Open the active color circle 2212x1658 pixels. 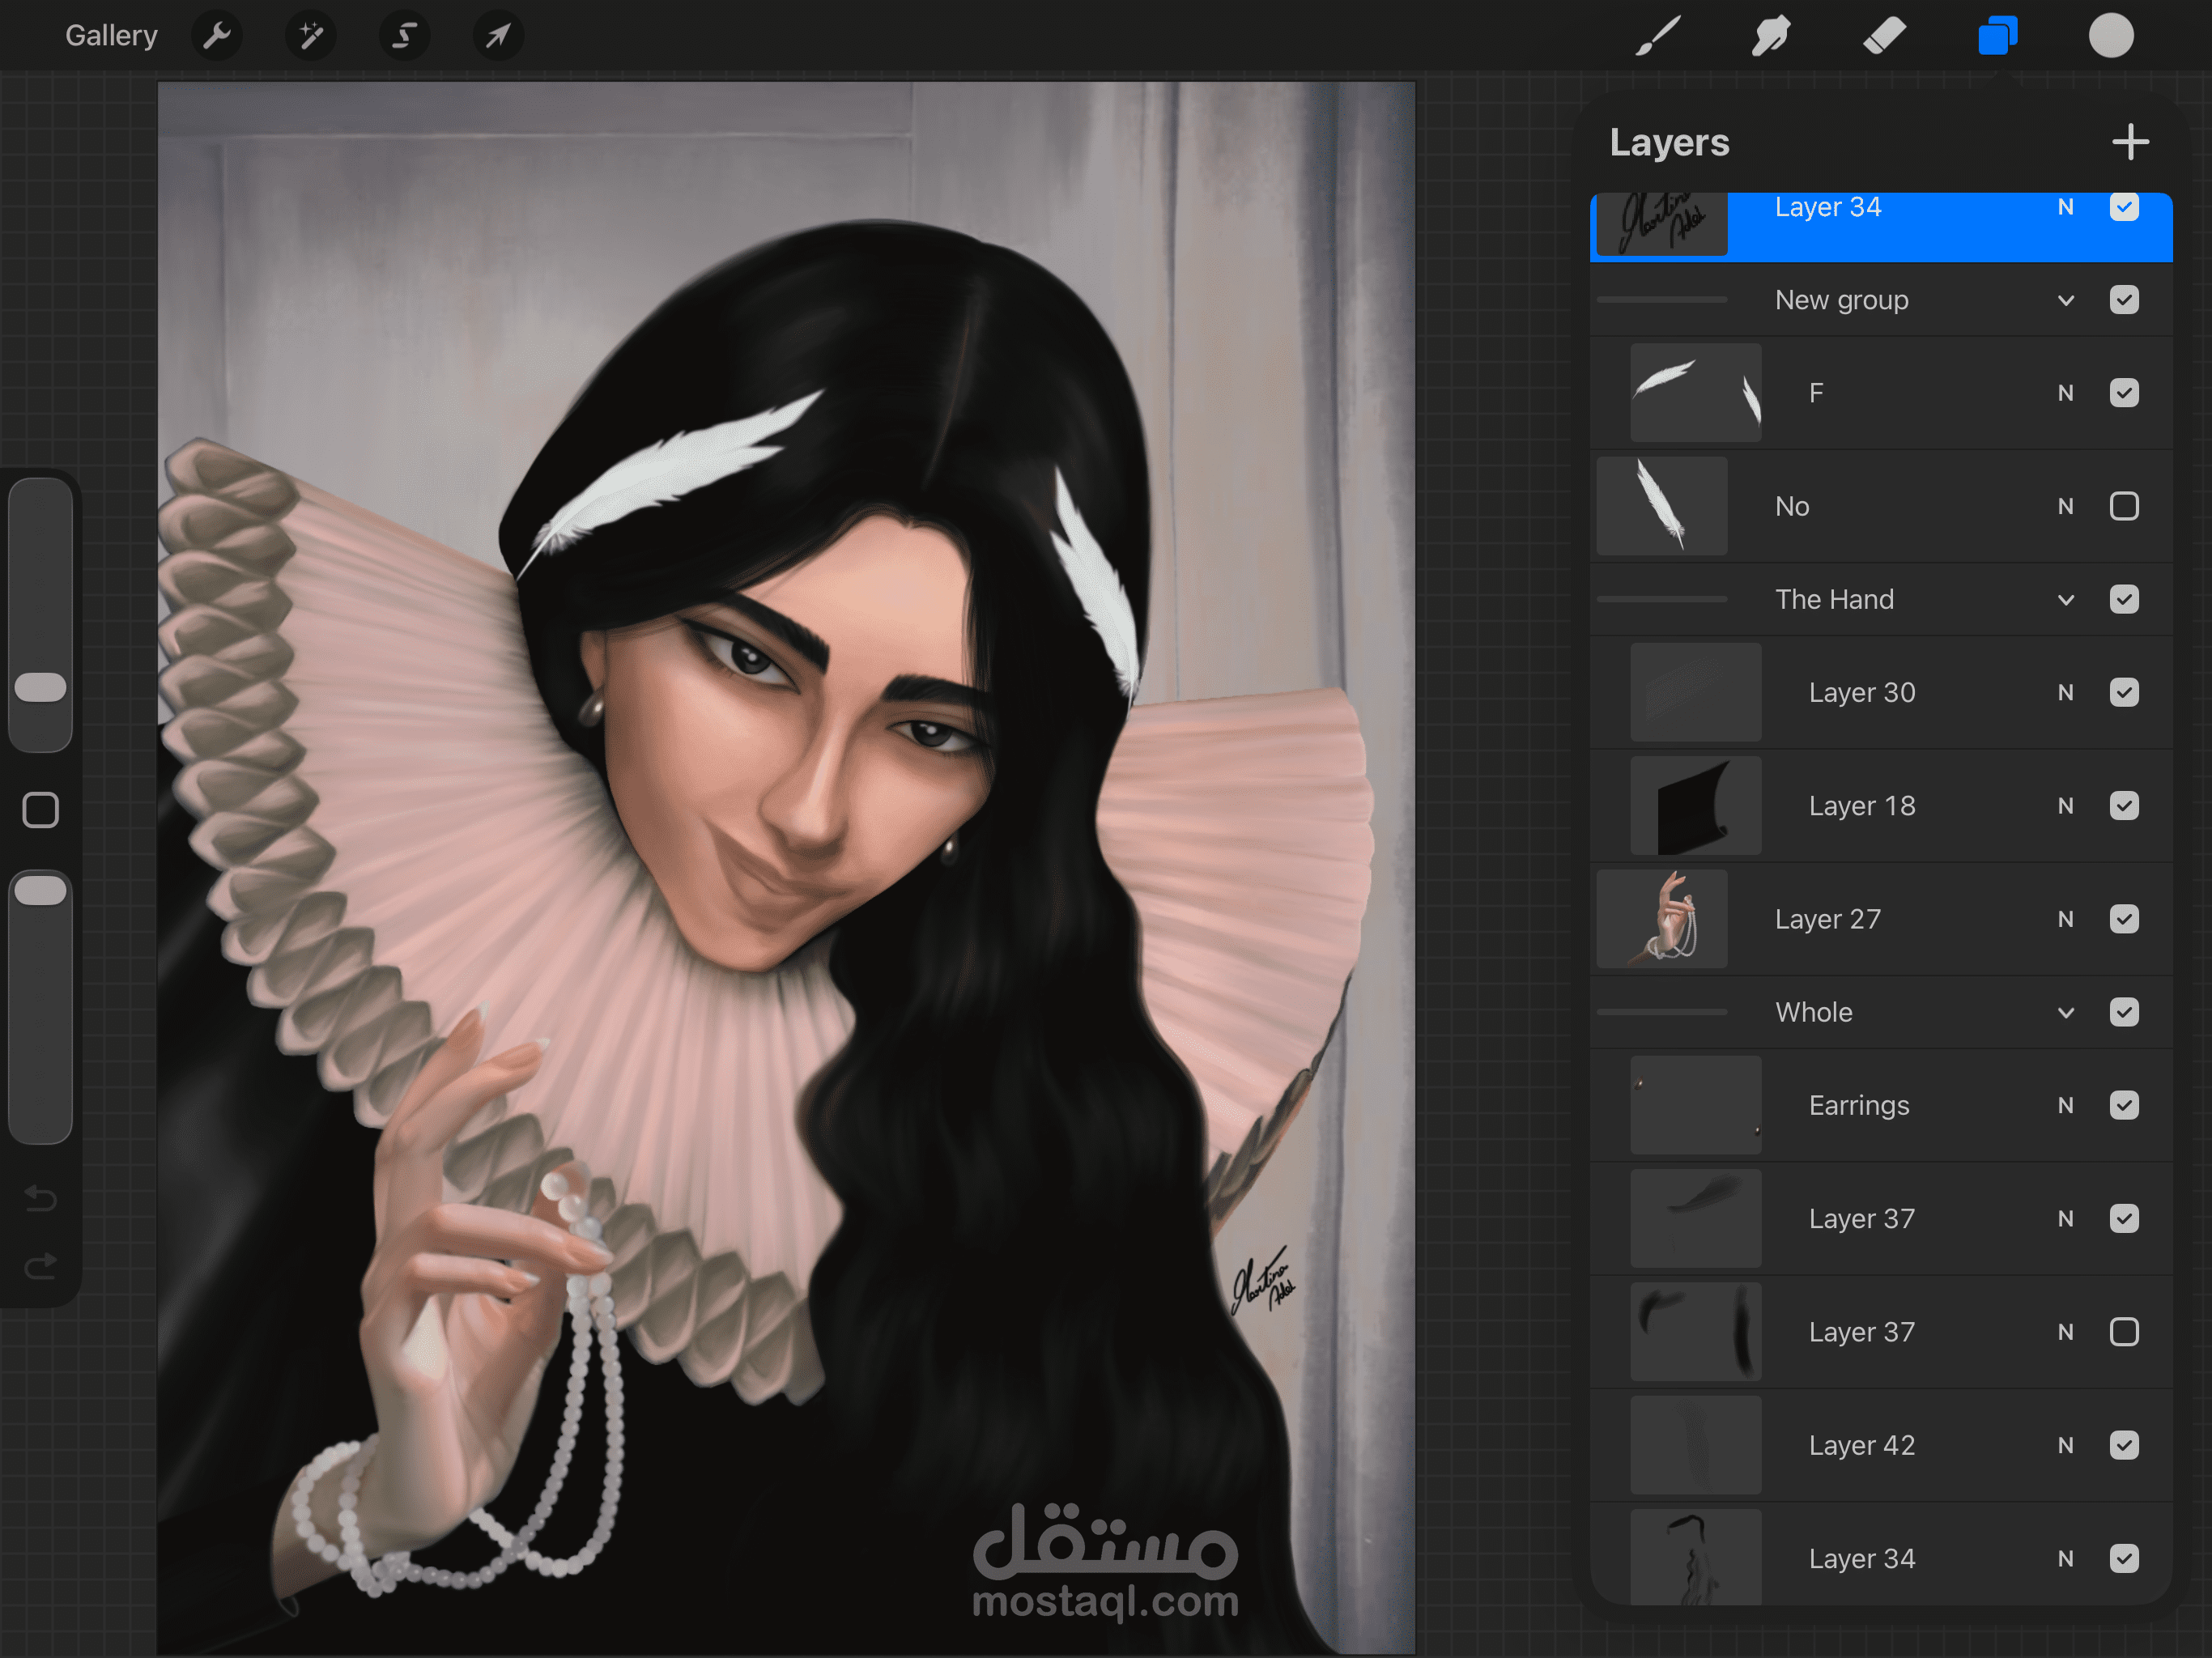click(2111, 36)
